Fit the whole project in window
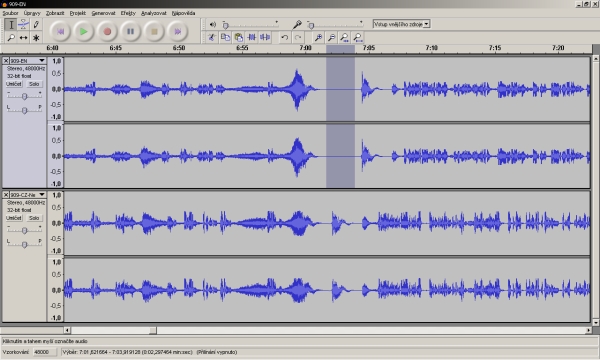600x360 pixels. click(x=358, y=37)
